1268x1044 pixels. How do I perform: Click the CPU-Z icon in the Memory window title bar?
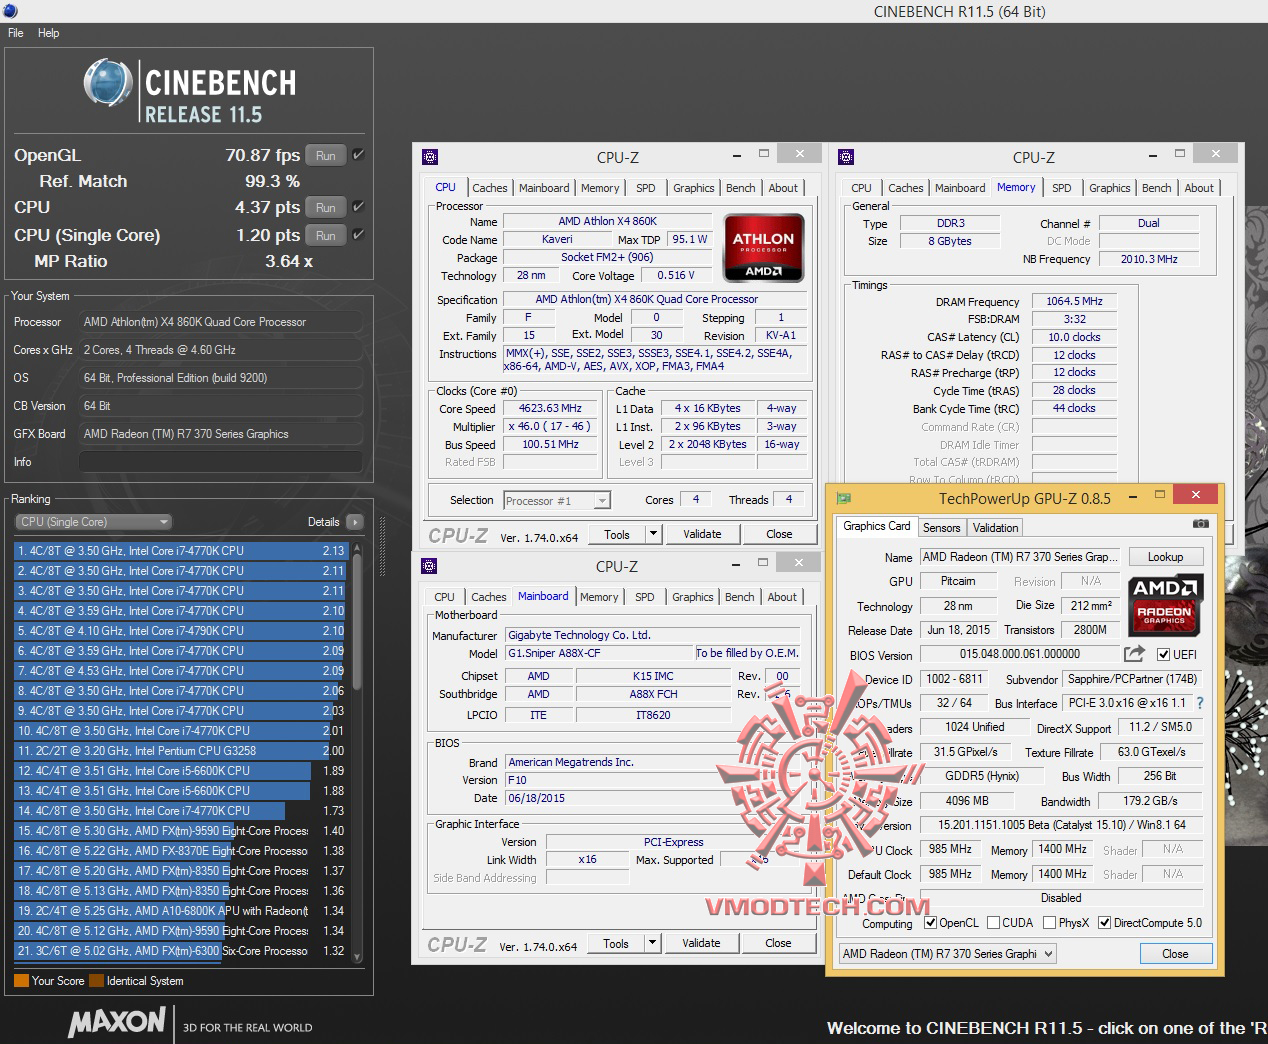pos(846,157)
